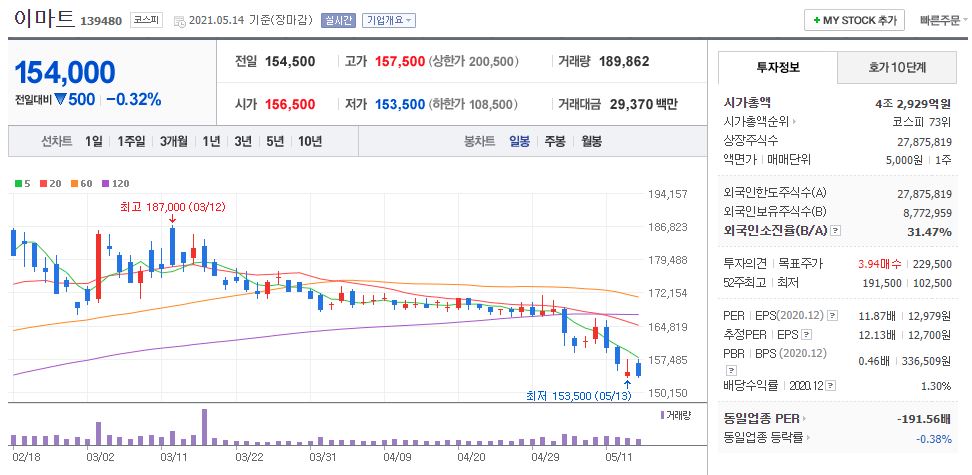This screenshot has width=972, height=475.
Task: Switch to the 투자정보 tab
Action: coord(777,68)
